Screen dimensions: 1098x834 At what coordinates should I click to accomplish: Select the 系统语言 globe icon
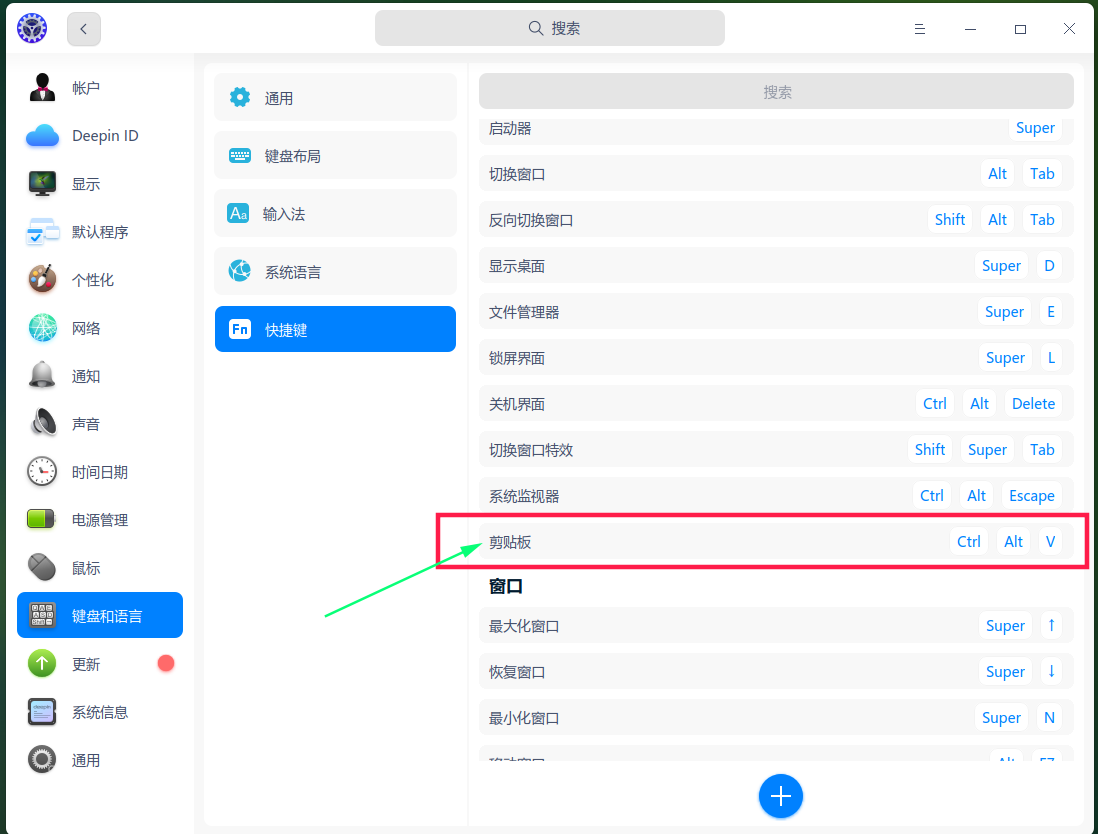pyautogui.click(x=239, y=271)
